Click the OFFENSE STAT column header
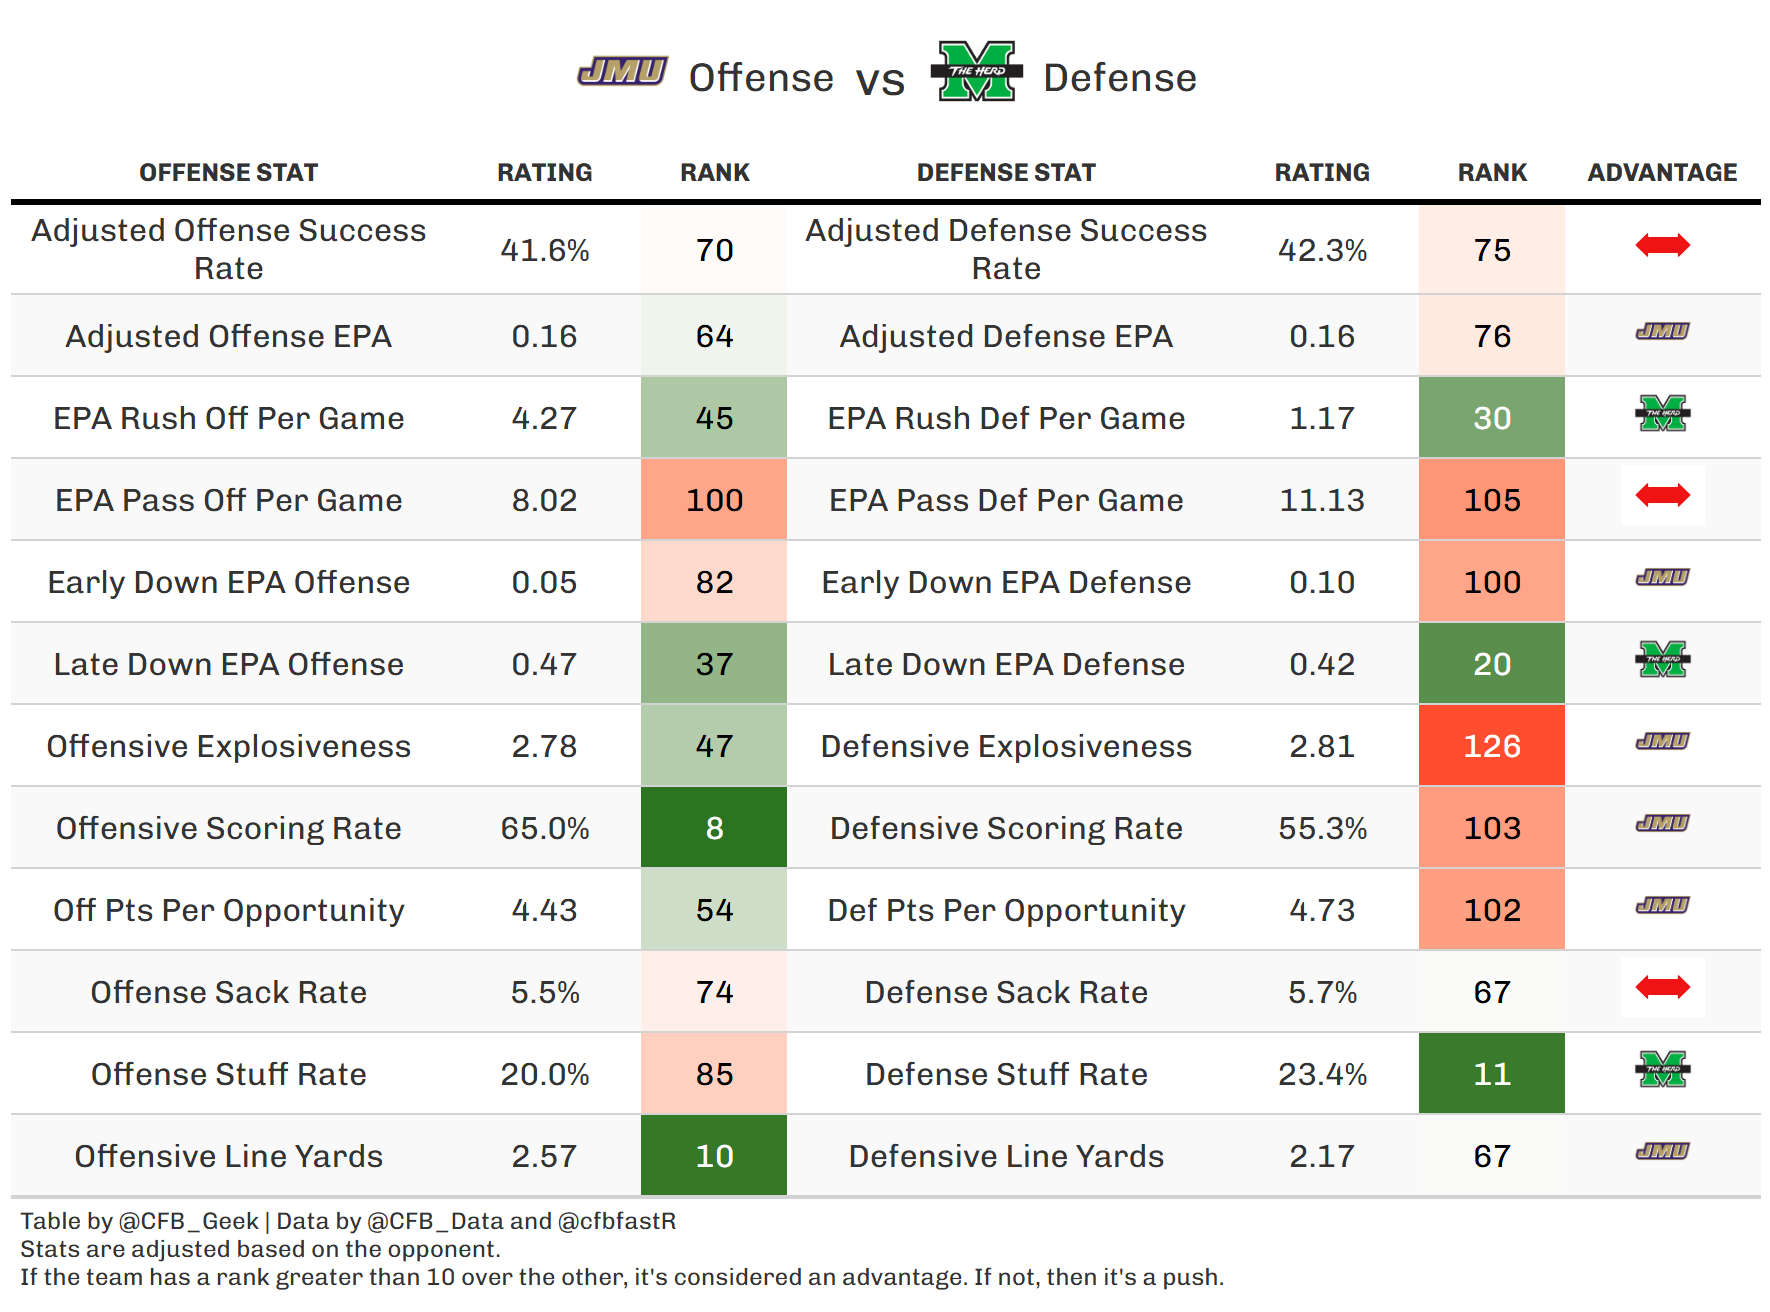The image size is (1770, 1312). [x=228, y=173]
